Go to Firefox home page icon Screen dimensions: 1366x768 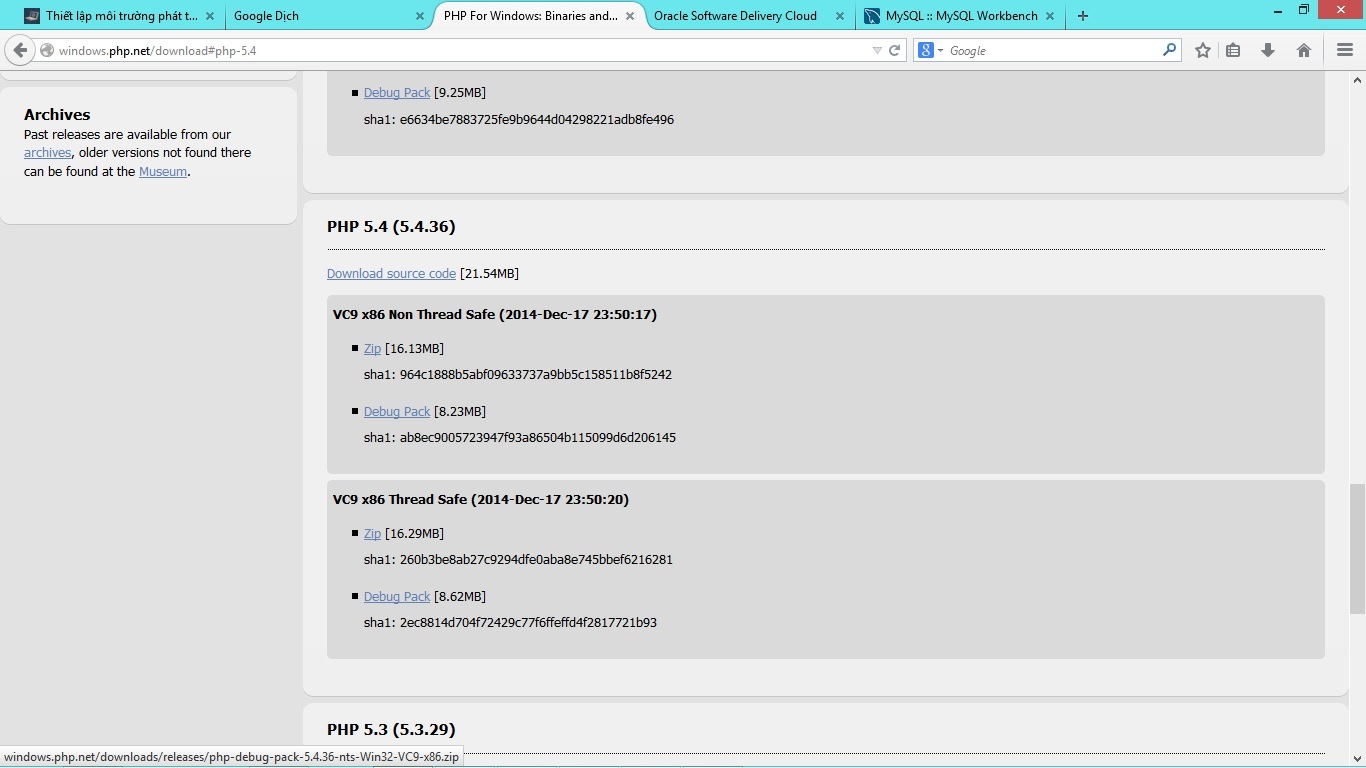pos(1304,50)
